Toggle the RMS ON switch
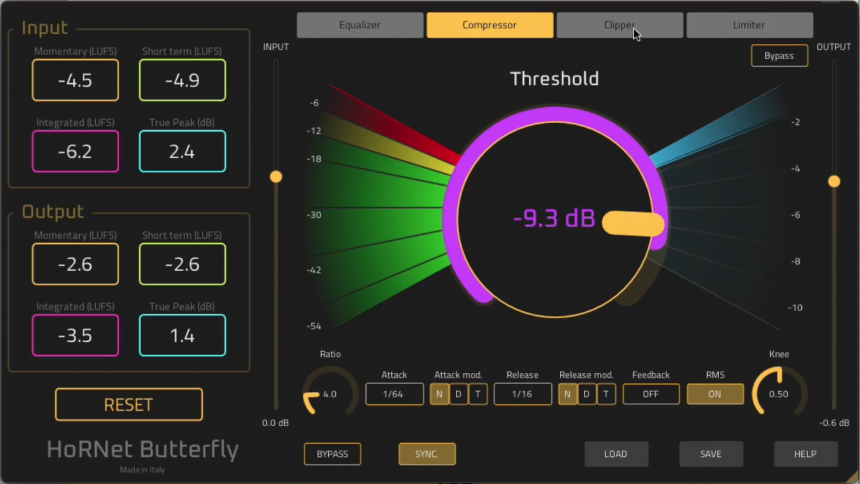The height and width of the screenshot is (484, 860). pos(715,394)
